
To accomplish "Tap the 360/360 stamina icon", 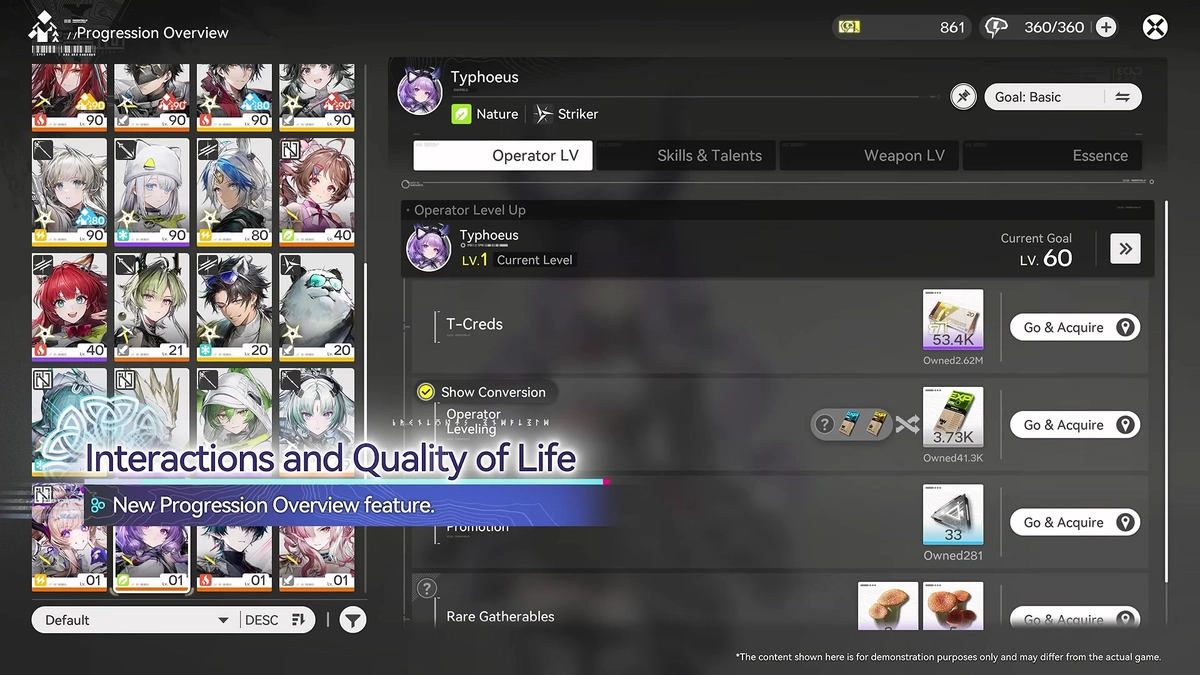I will click(x=996, y=27).
